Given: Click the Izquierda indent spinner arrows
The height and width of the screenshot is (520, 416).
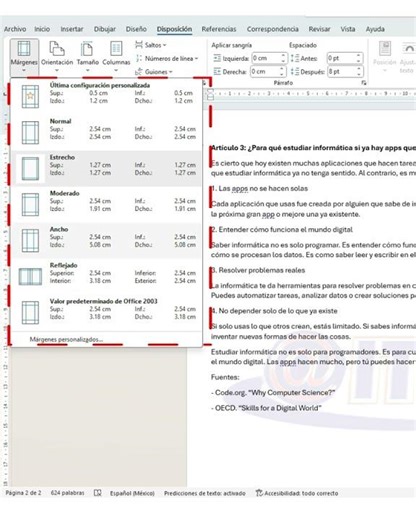Looking at the screenshot, I should coord(283,58).
